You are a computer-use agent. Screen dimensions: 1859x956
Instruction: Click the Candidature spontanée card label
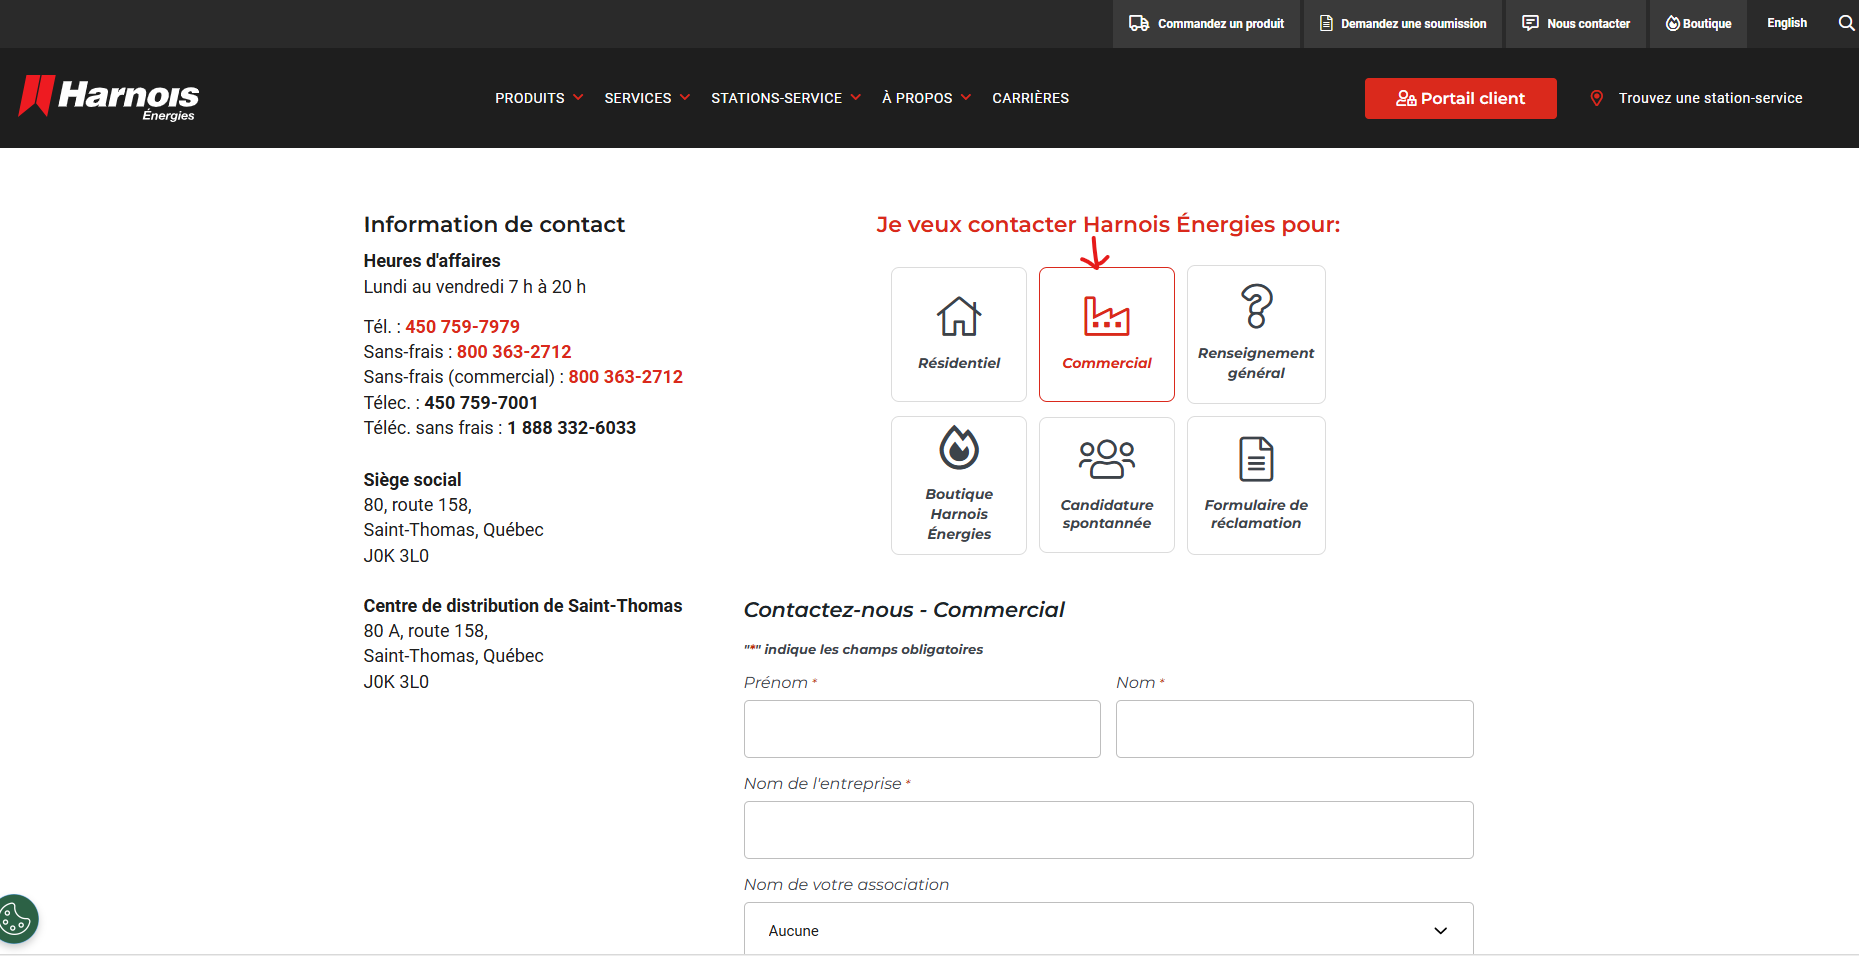[x=1107, y=514]
